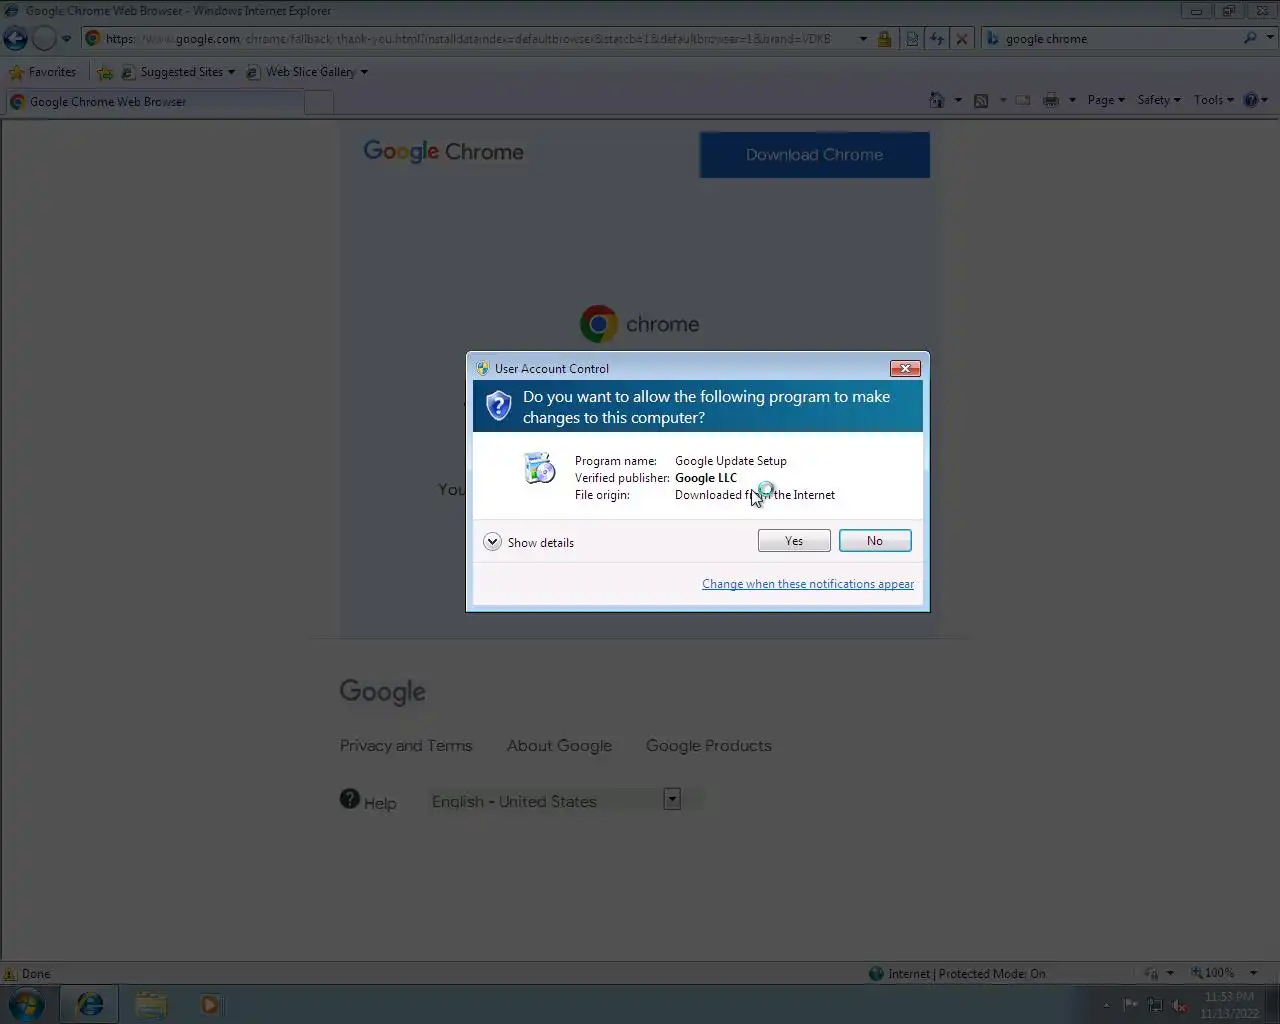Expand Show details in the UAC dialog

point(529,542)
